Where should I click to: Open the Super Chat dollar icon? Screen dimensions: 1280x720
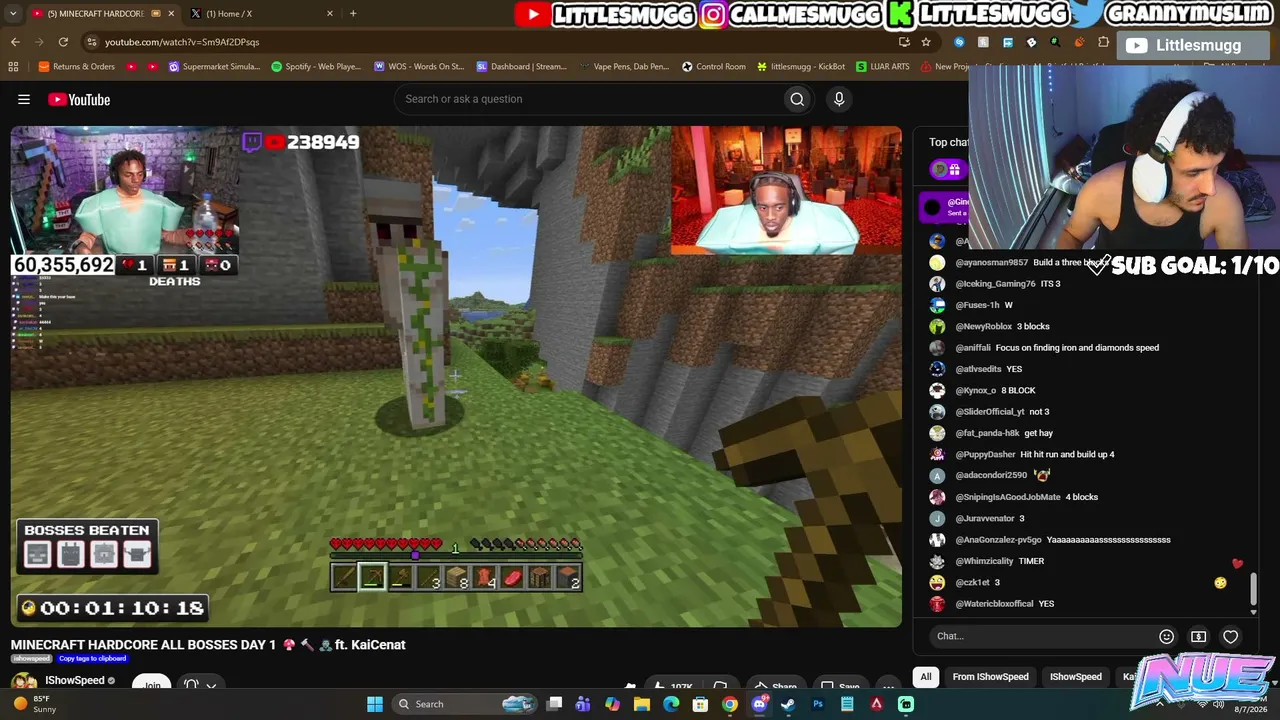1198,636
